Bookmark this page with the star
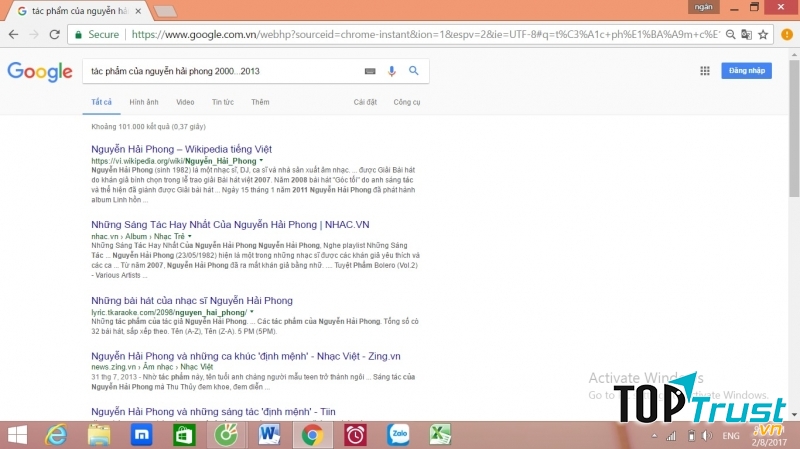Screen dimensions: 800x449 763,34
